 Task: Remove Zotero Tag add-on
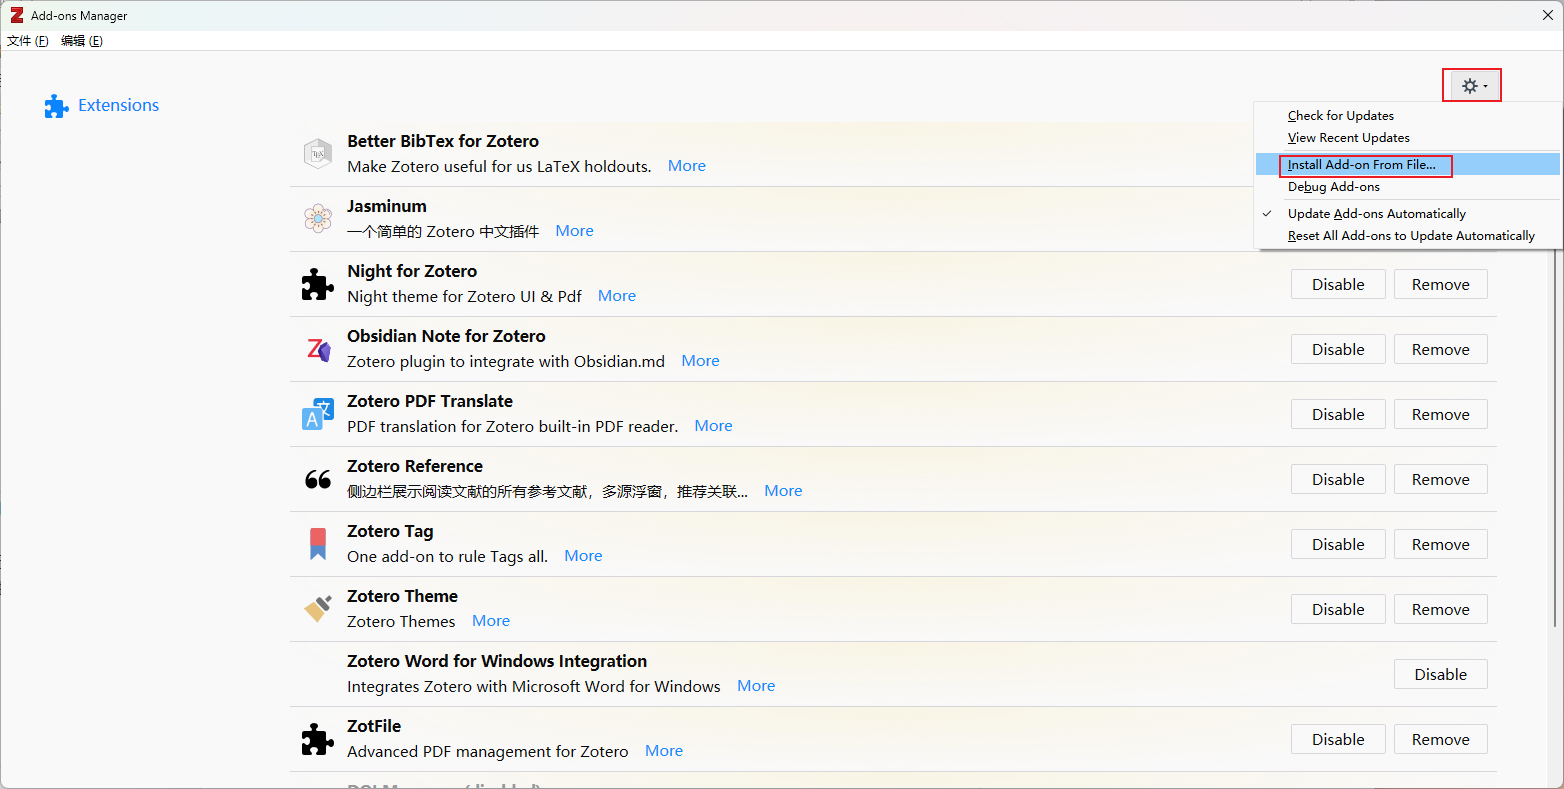[1441, 544]
